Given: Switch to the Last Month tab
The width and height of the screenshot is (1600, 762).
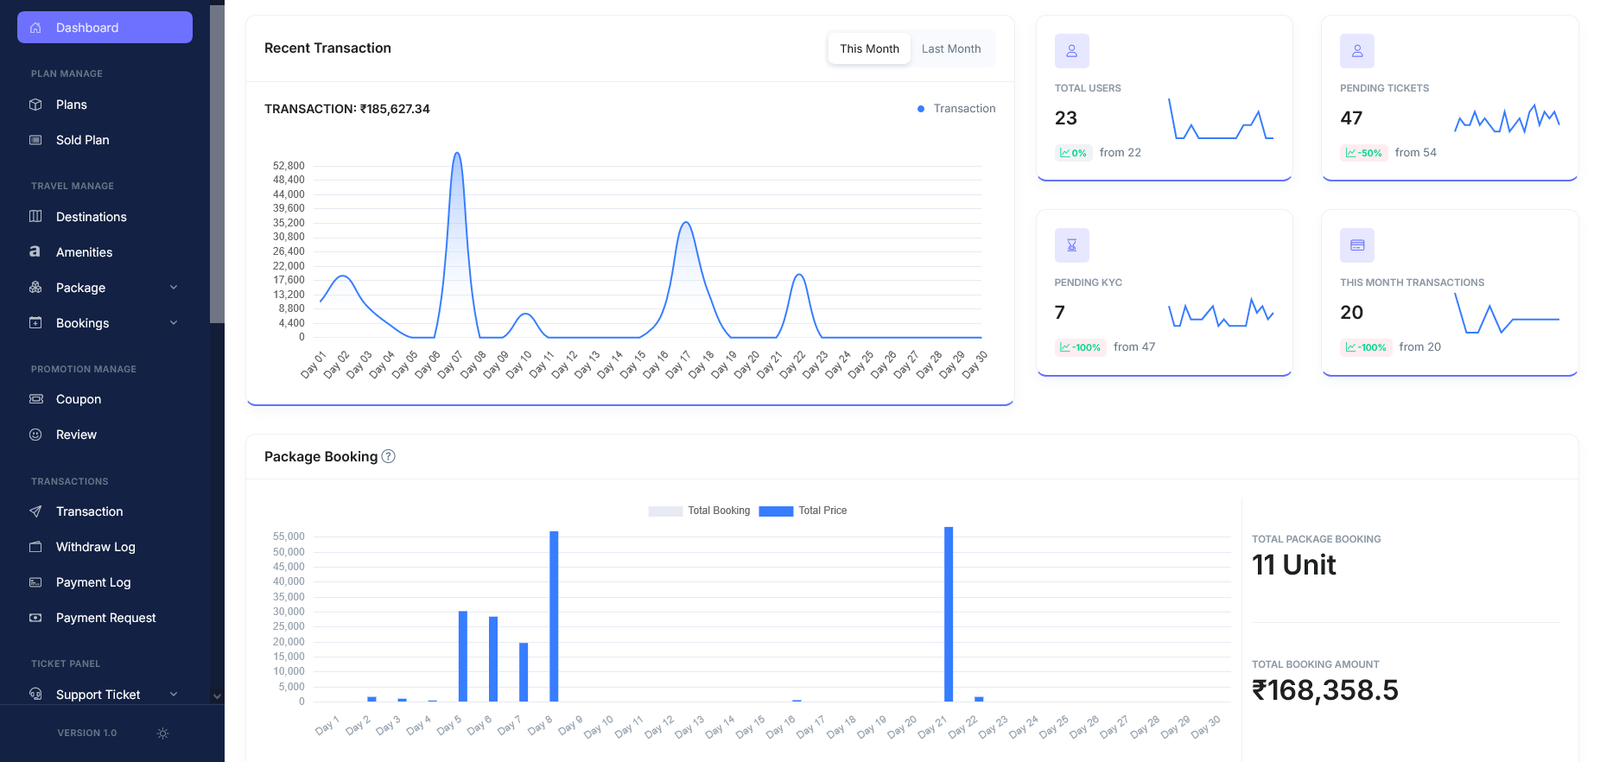Looking at the screenshot, I should pyautogui.click(x=950, y=49).
